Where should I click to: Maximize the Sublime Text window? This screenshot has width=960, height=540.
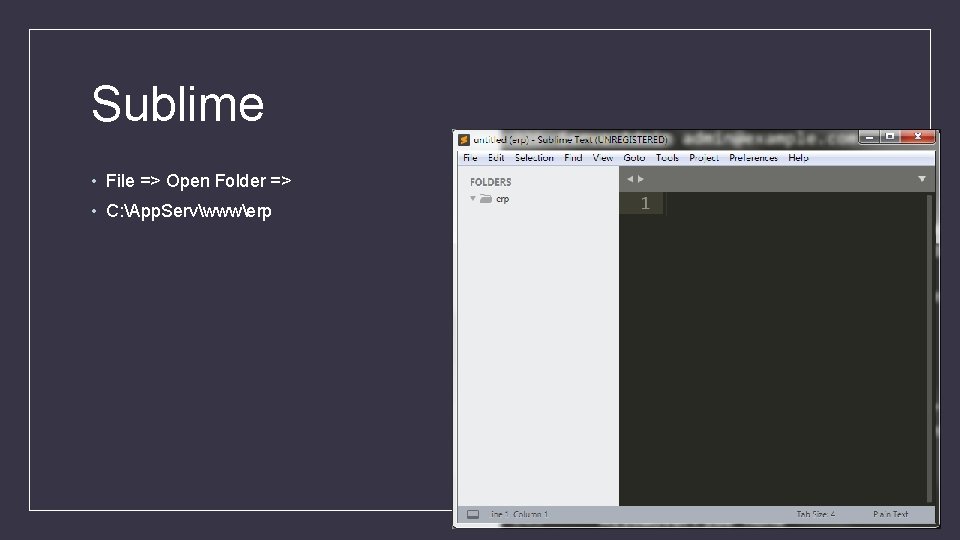890,137
